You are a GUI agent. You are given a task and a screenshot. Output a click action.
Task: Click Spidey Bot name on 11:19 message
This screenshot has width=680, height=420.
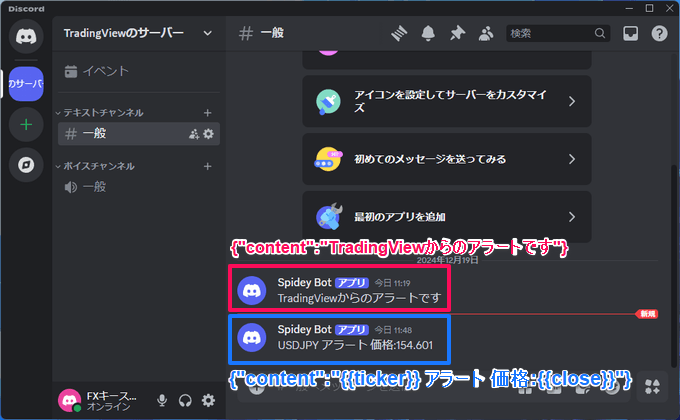tap(304, 283)
